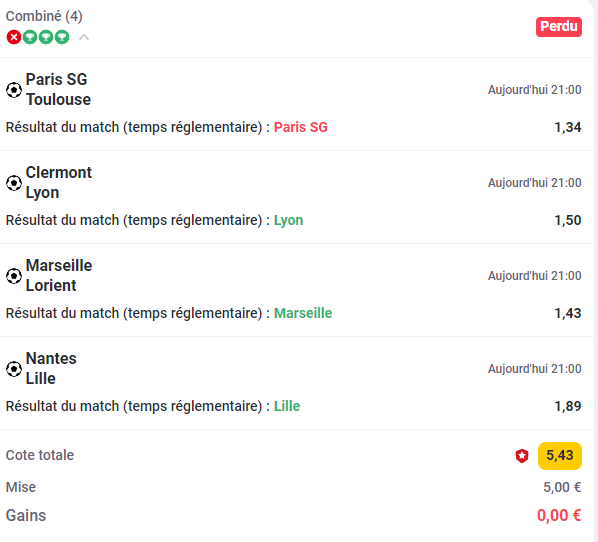
Task: Click the football icon beside Nantes Lille
Action: [14, 369]
